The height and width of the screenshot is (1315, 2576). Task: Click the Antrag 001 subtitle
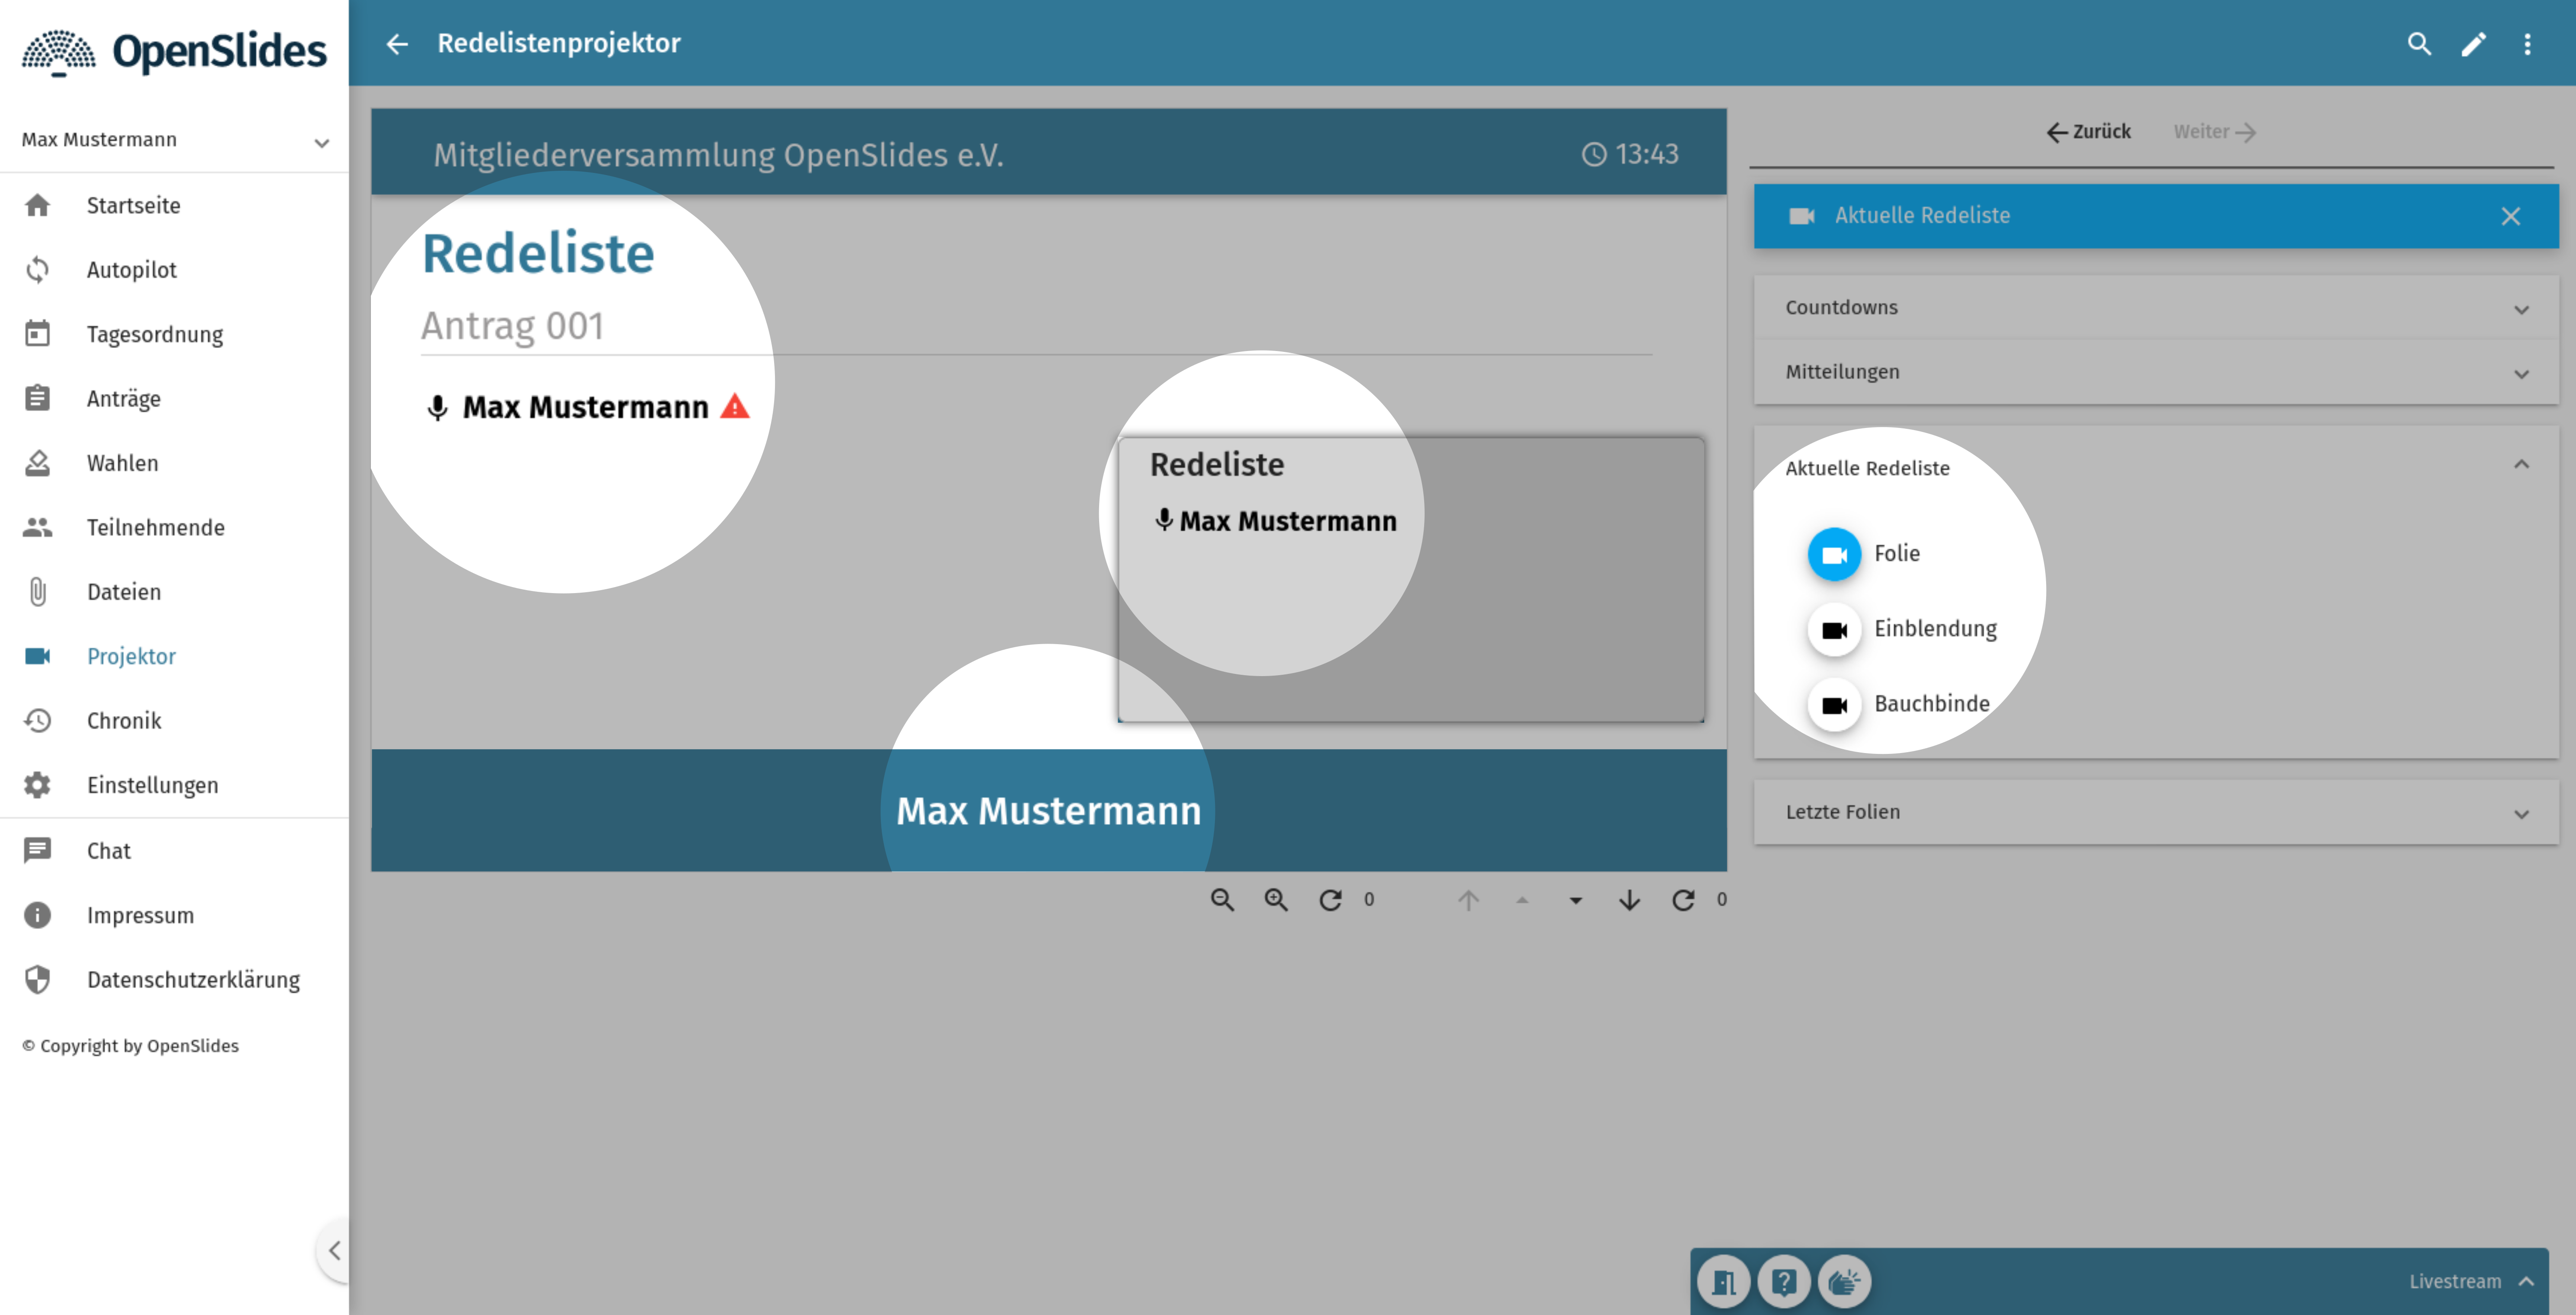pyautogui.click(x=512, y=326)
